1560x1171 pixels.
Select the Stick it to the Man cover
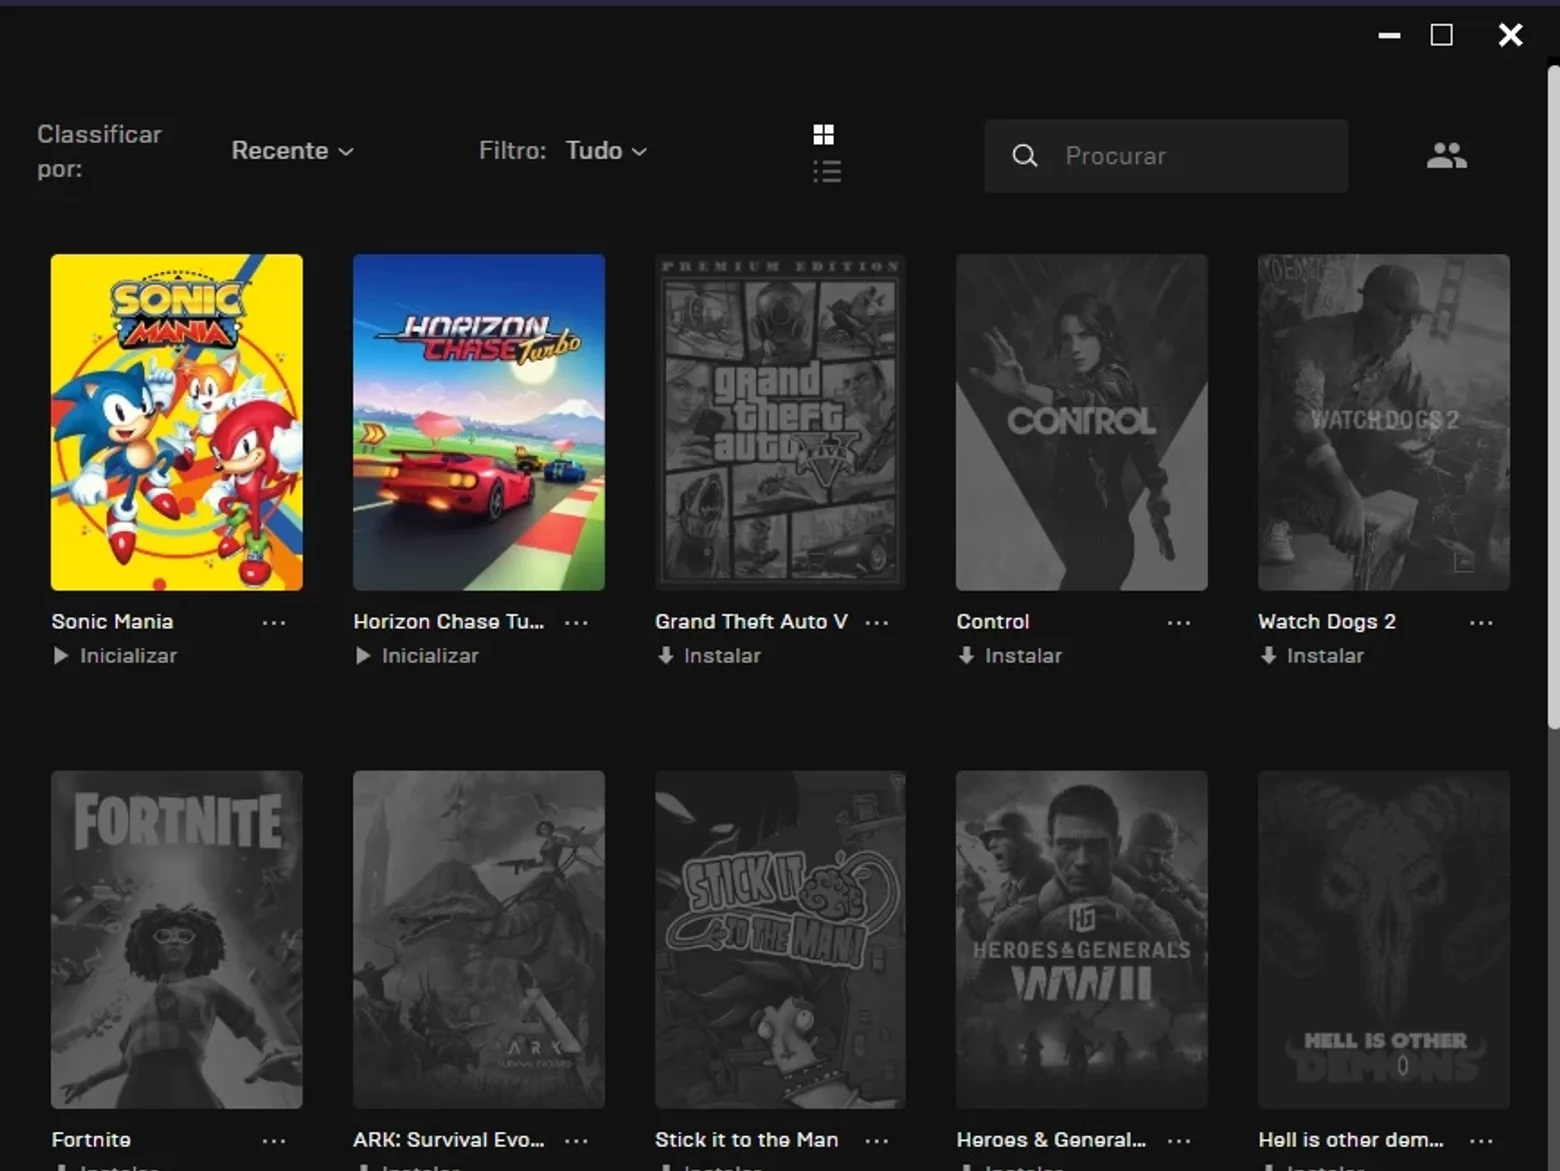tap(780, 939)
